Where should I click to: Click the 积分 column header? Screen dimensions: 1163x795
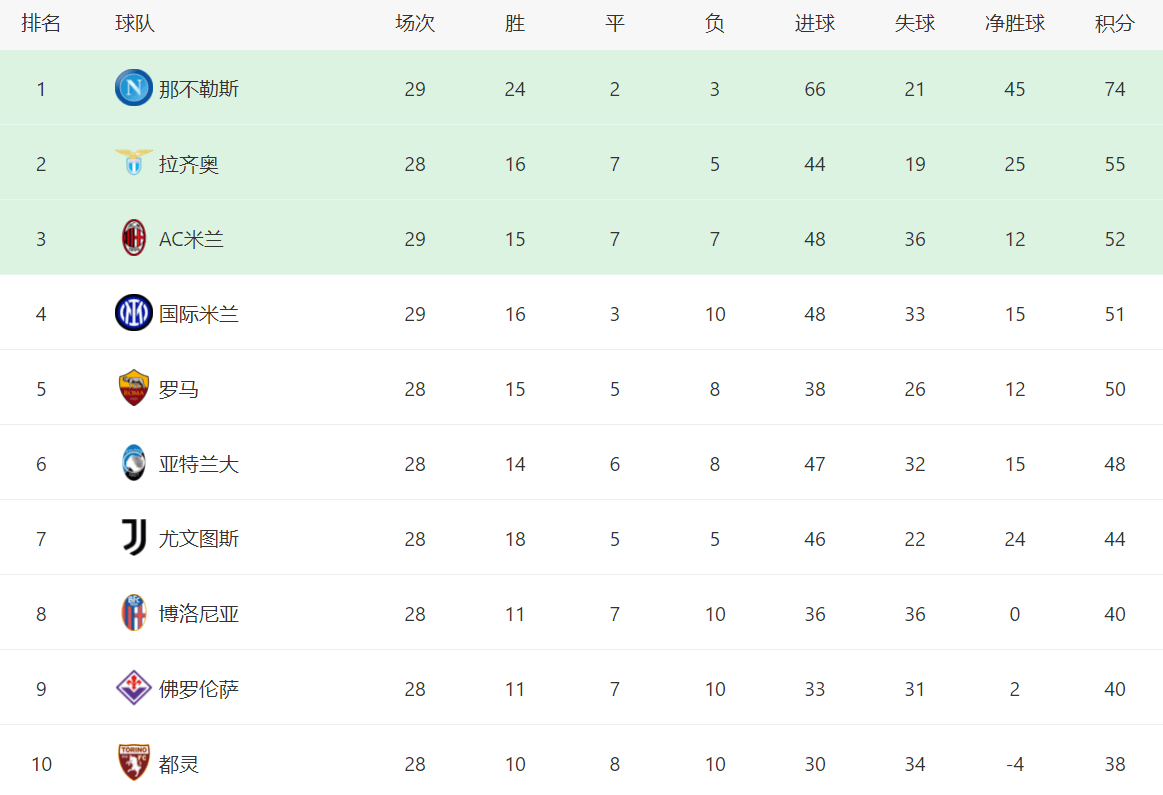(x=1115, y=24)
